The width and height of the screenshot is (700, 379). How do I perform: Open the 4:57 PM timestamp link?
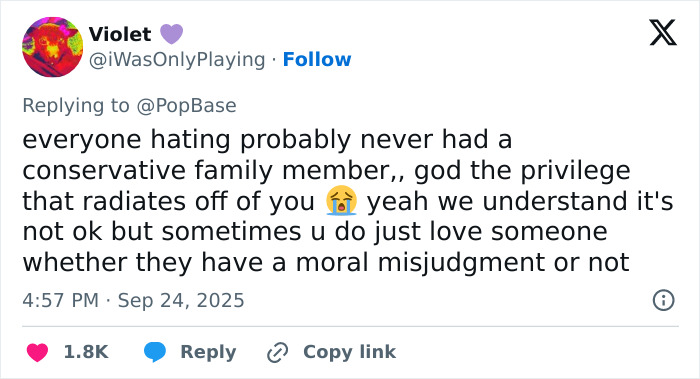(x=61, y=300)
